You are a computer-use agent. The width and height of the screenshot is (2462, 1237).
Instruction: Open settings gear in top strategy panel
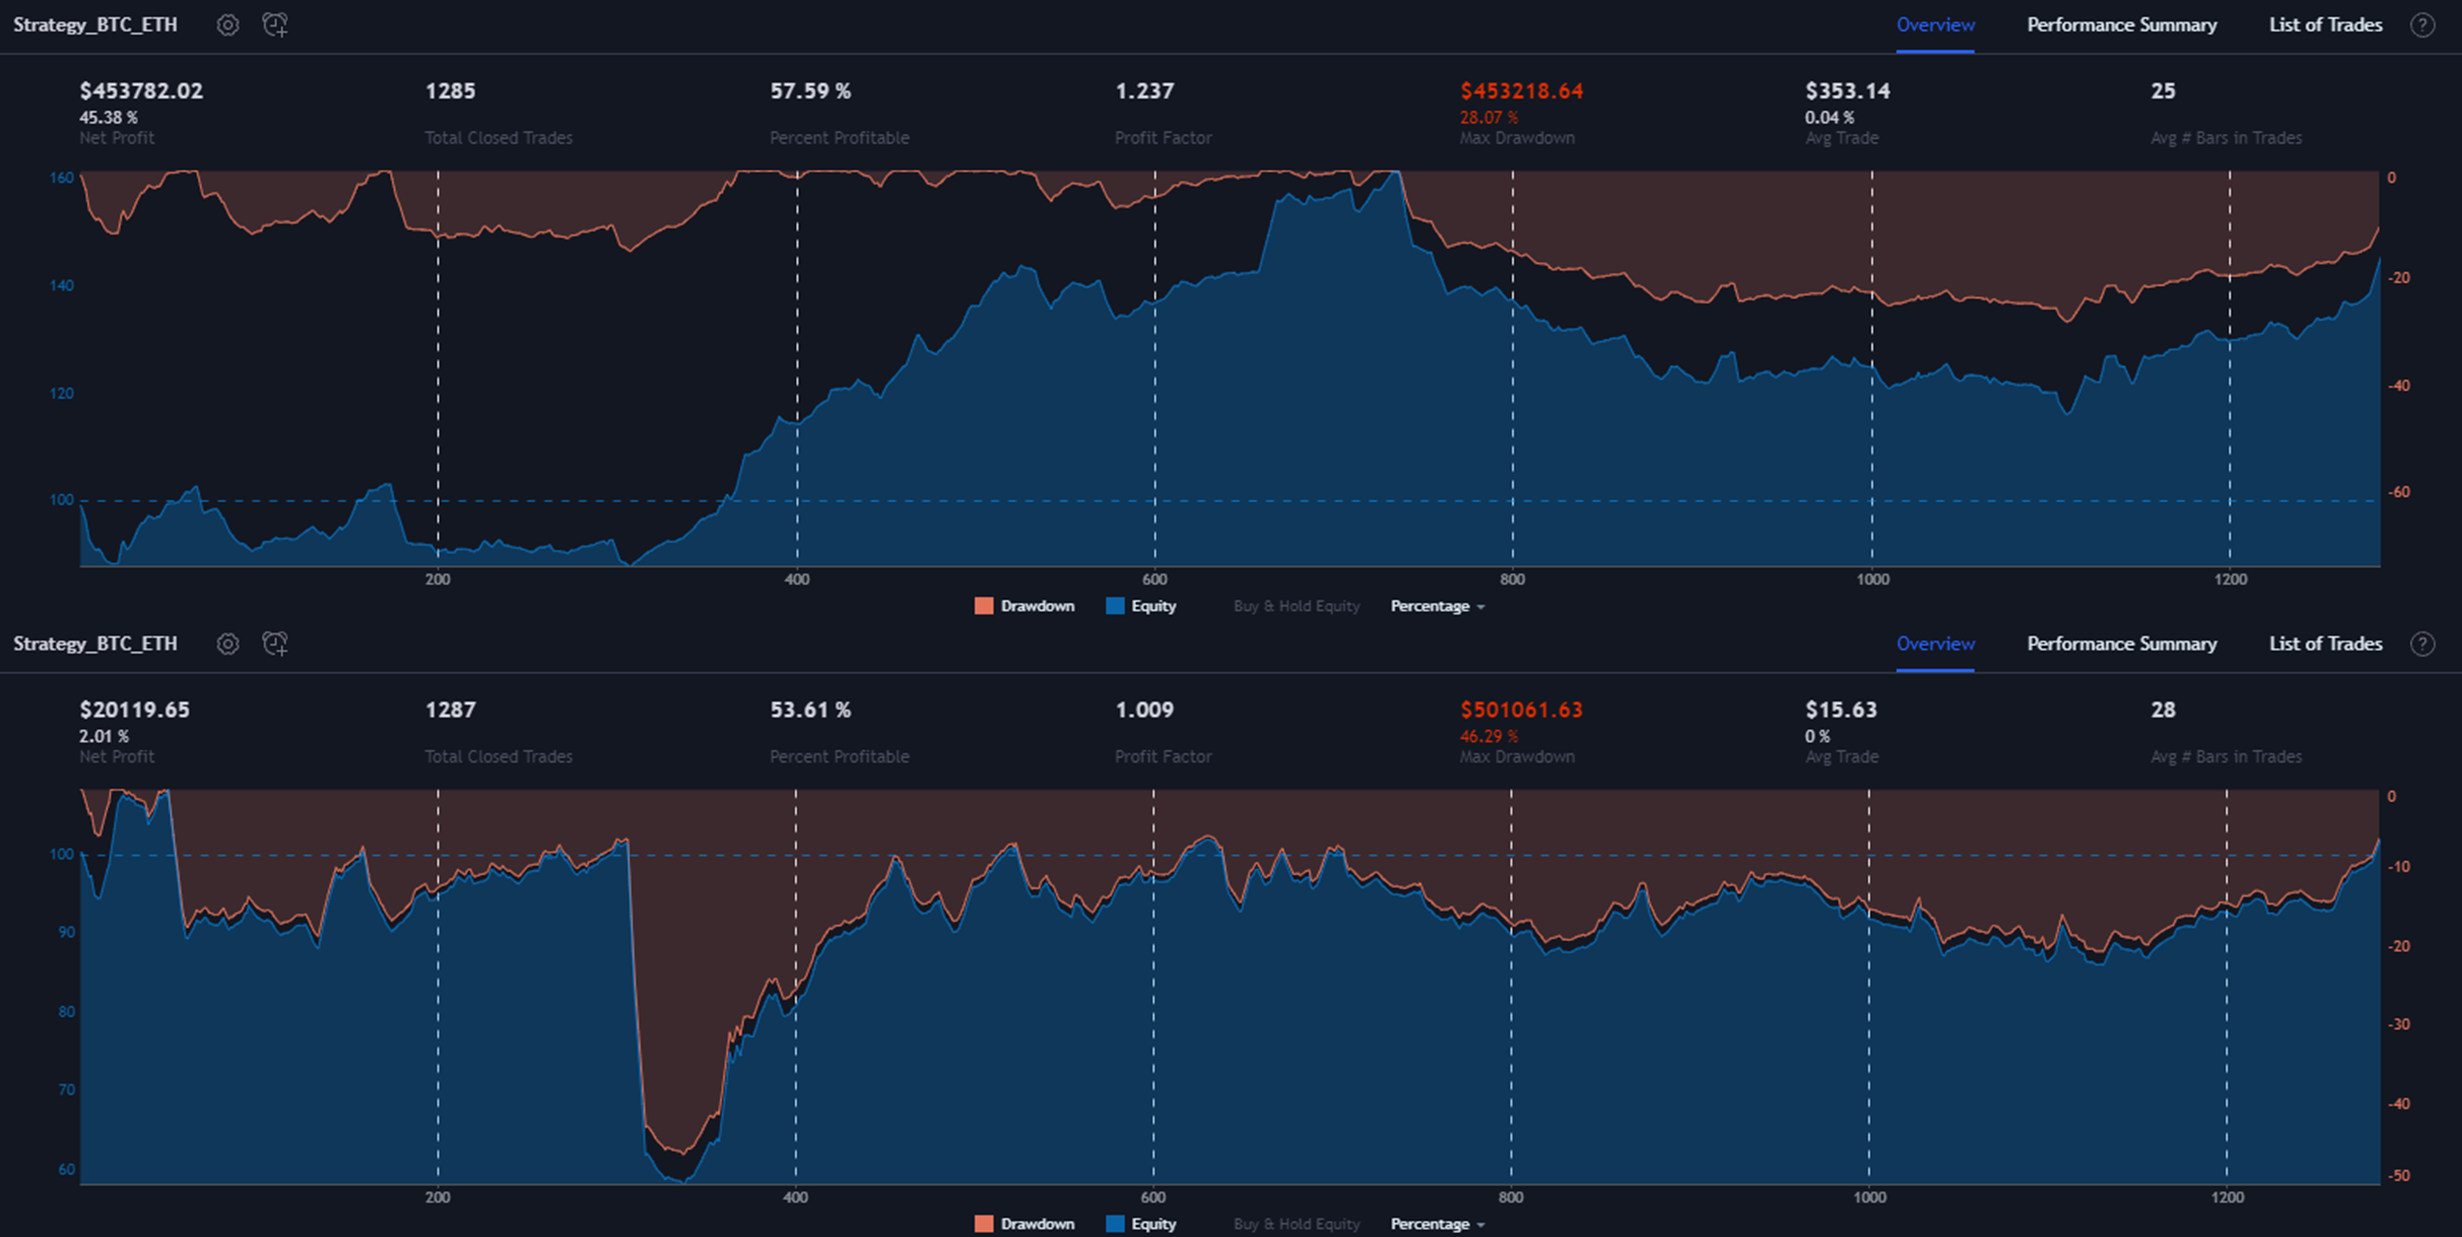(x=228, y=25)
